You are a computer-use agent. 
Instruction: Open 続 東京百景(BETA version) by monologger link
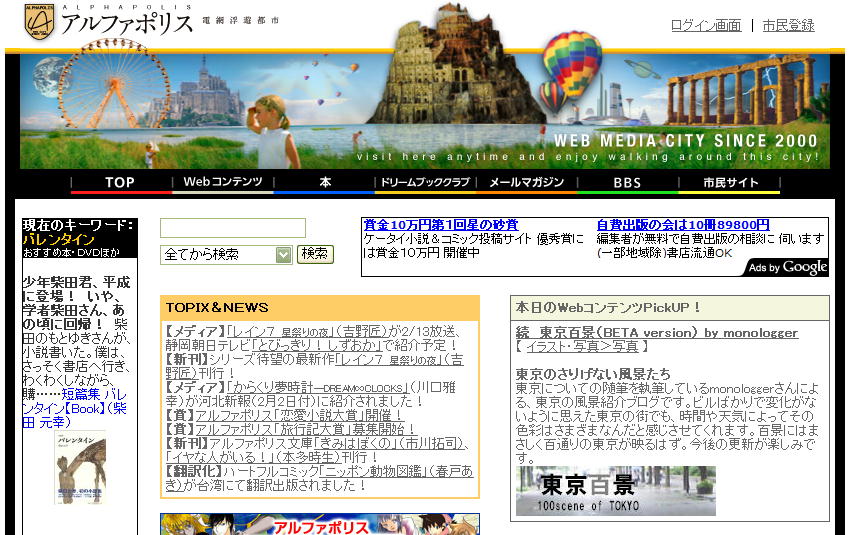[656, 333]
